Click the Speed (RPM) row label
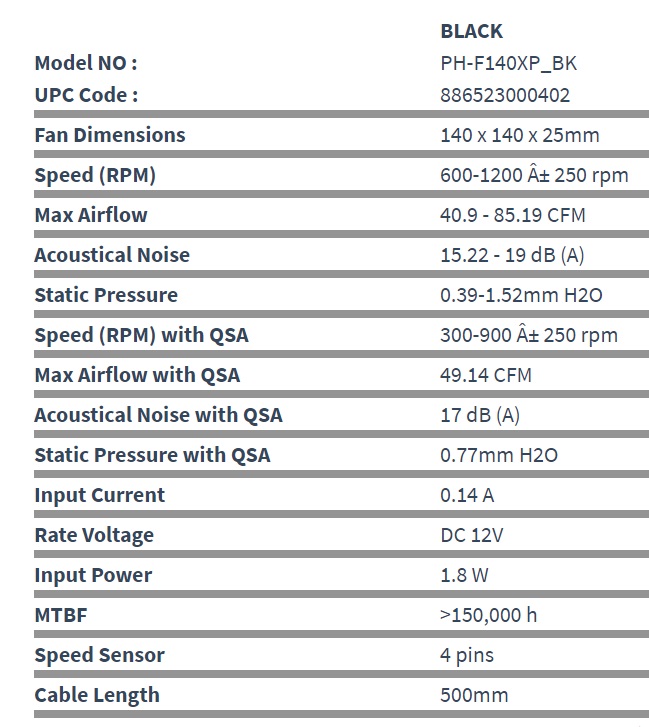The image size is (649, 727). (95, 175)
